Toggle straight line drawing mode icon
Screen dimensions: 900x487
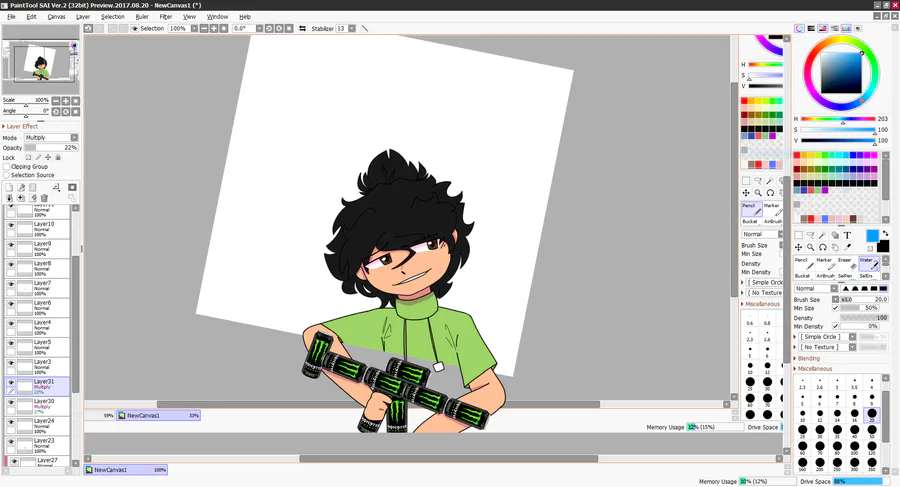click(364, 28)
